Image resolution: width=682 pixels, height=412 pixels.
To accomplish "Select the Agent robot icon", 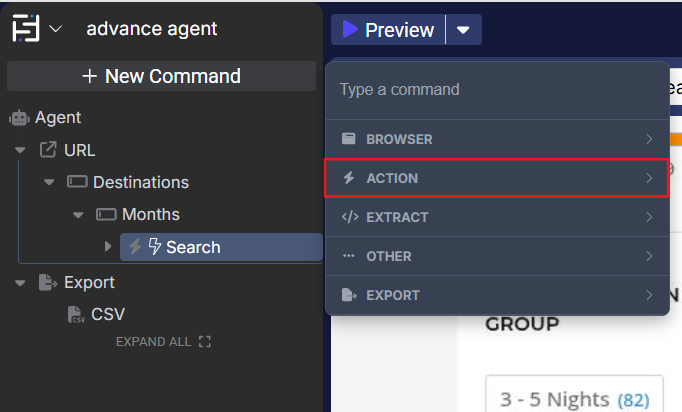I will [x=20, y=118].
